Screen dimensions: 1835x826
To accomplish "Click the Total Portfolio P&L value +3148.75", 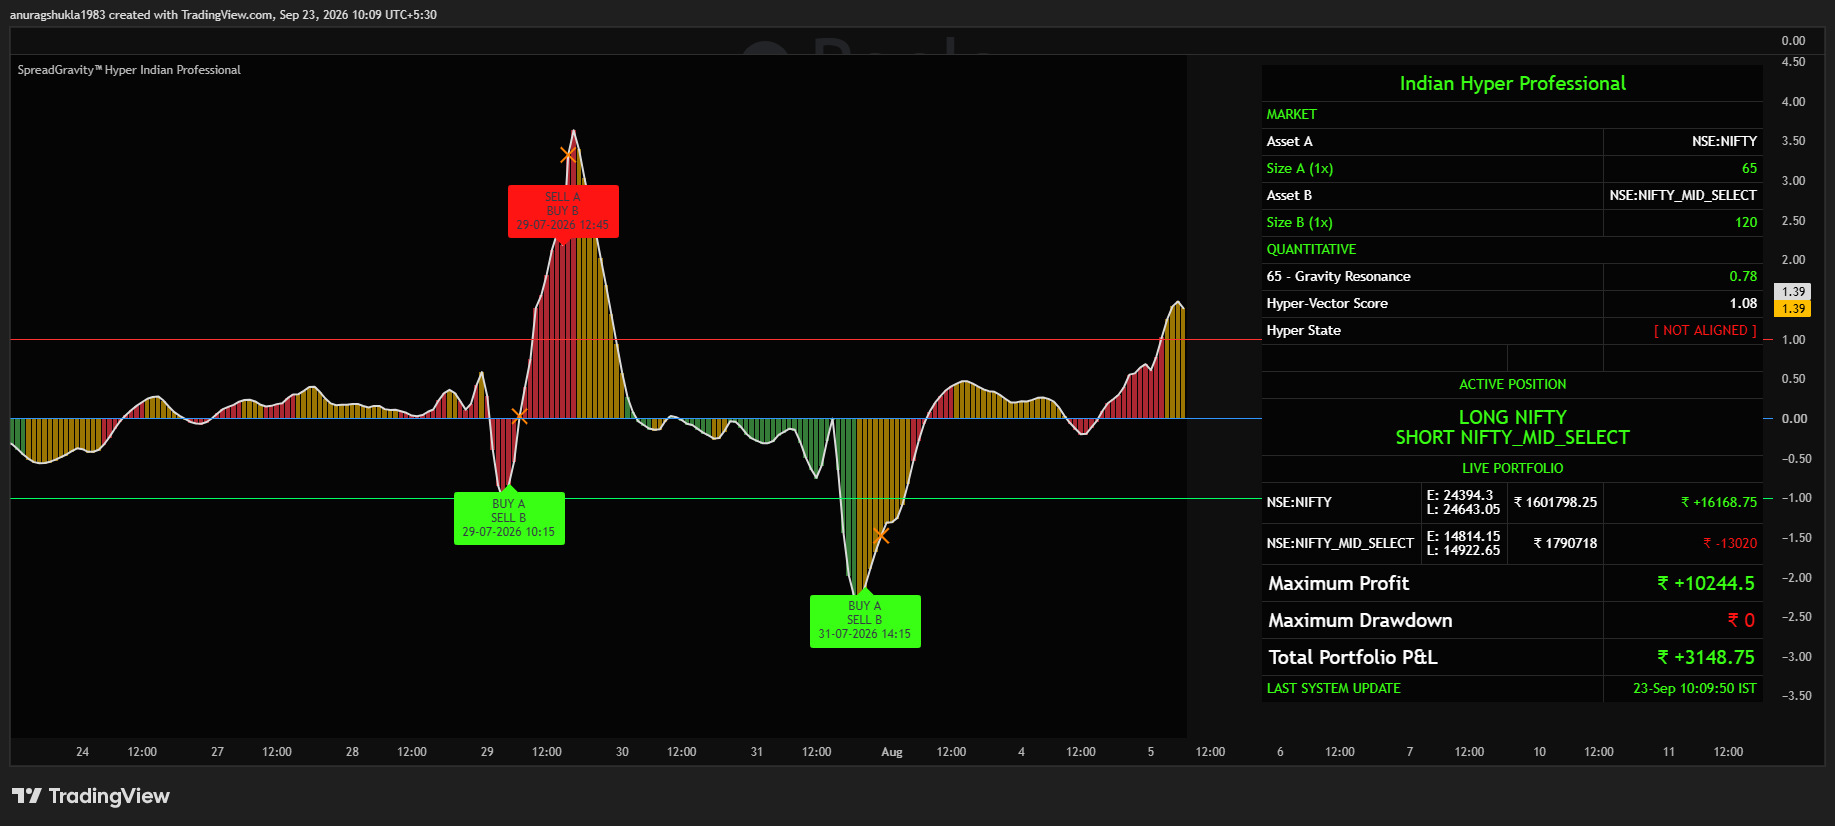I will coord(1705,658).
